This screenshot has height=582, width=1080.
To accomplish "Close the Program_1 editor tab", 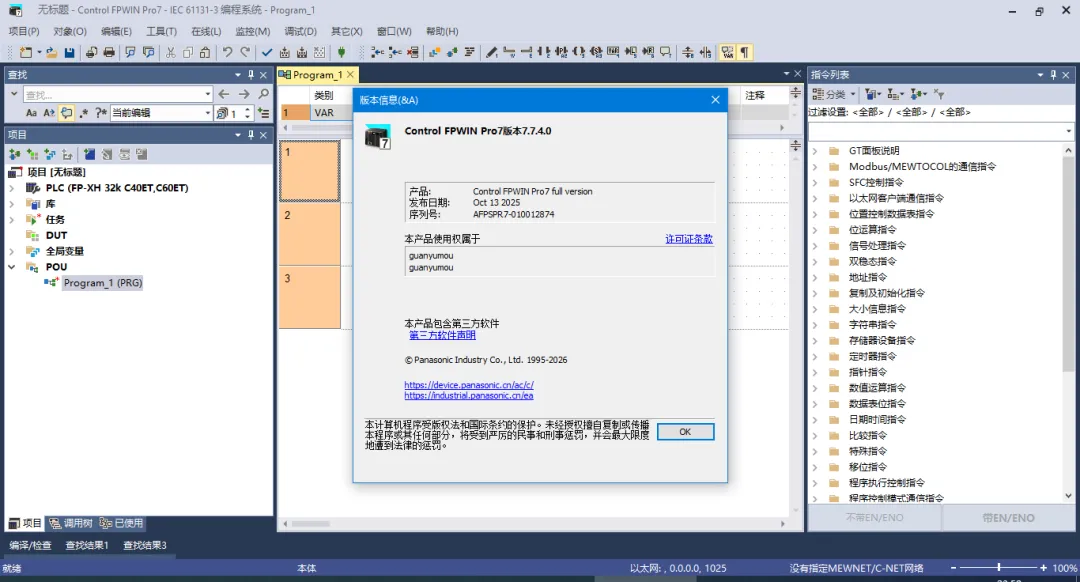I will click(x=351, y=74).
